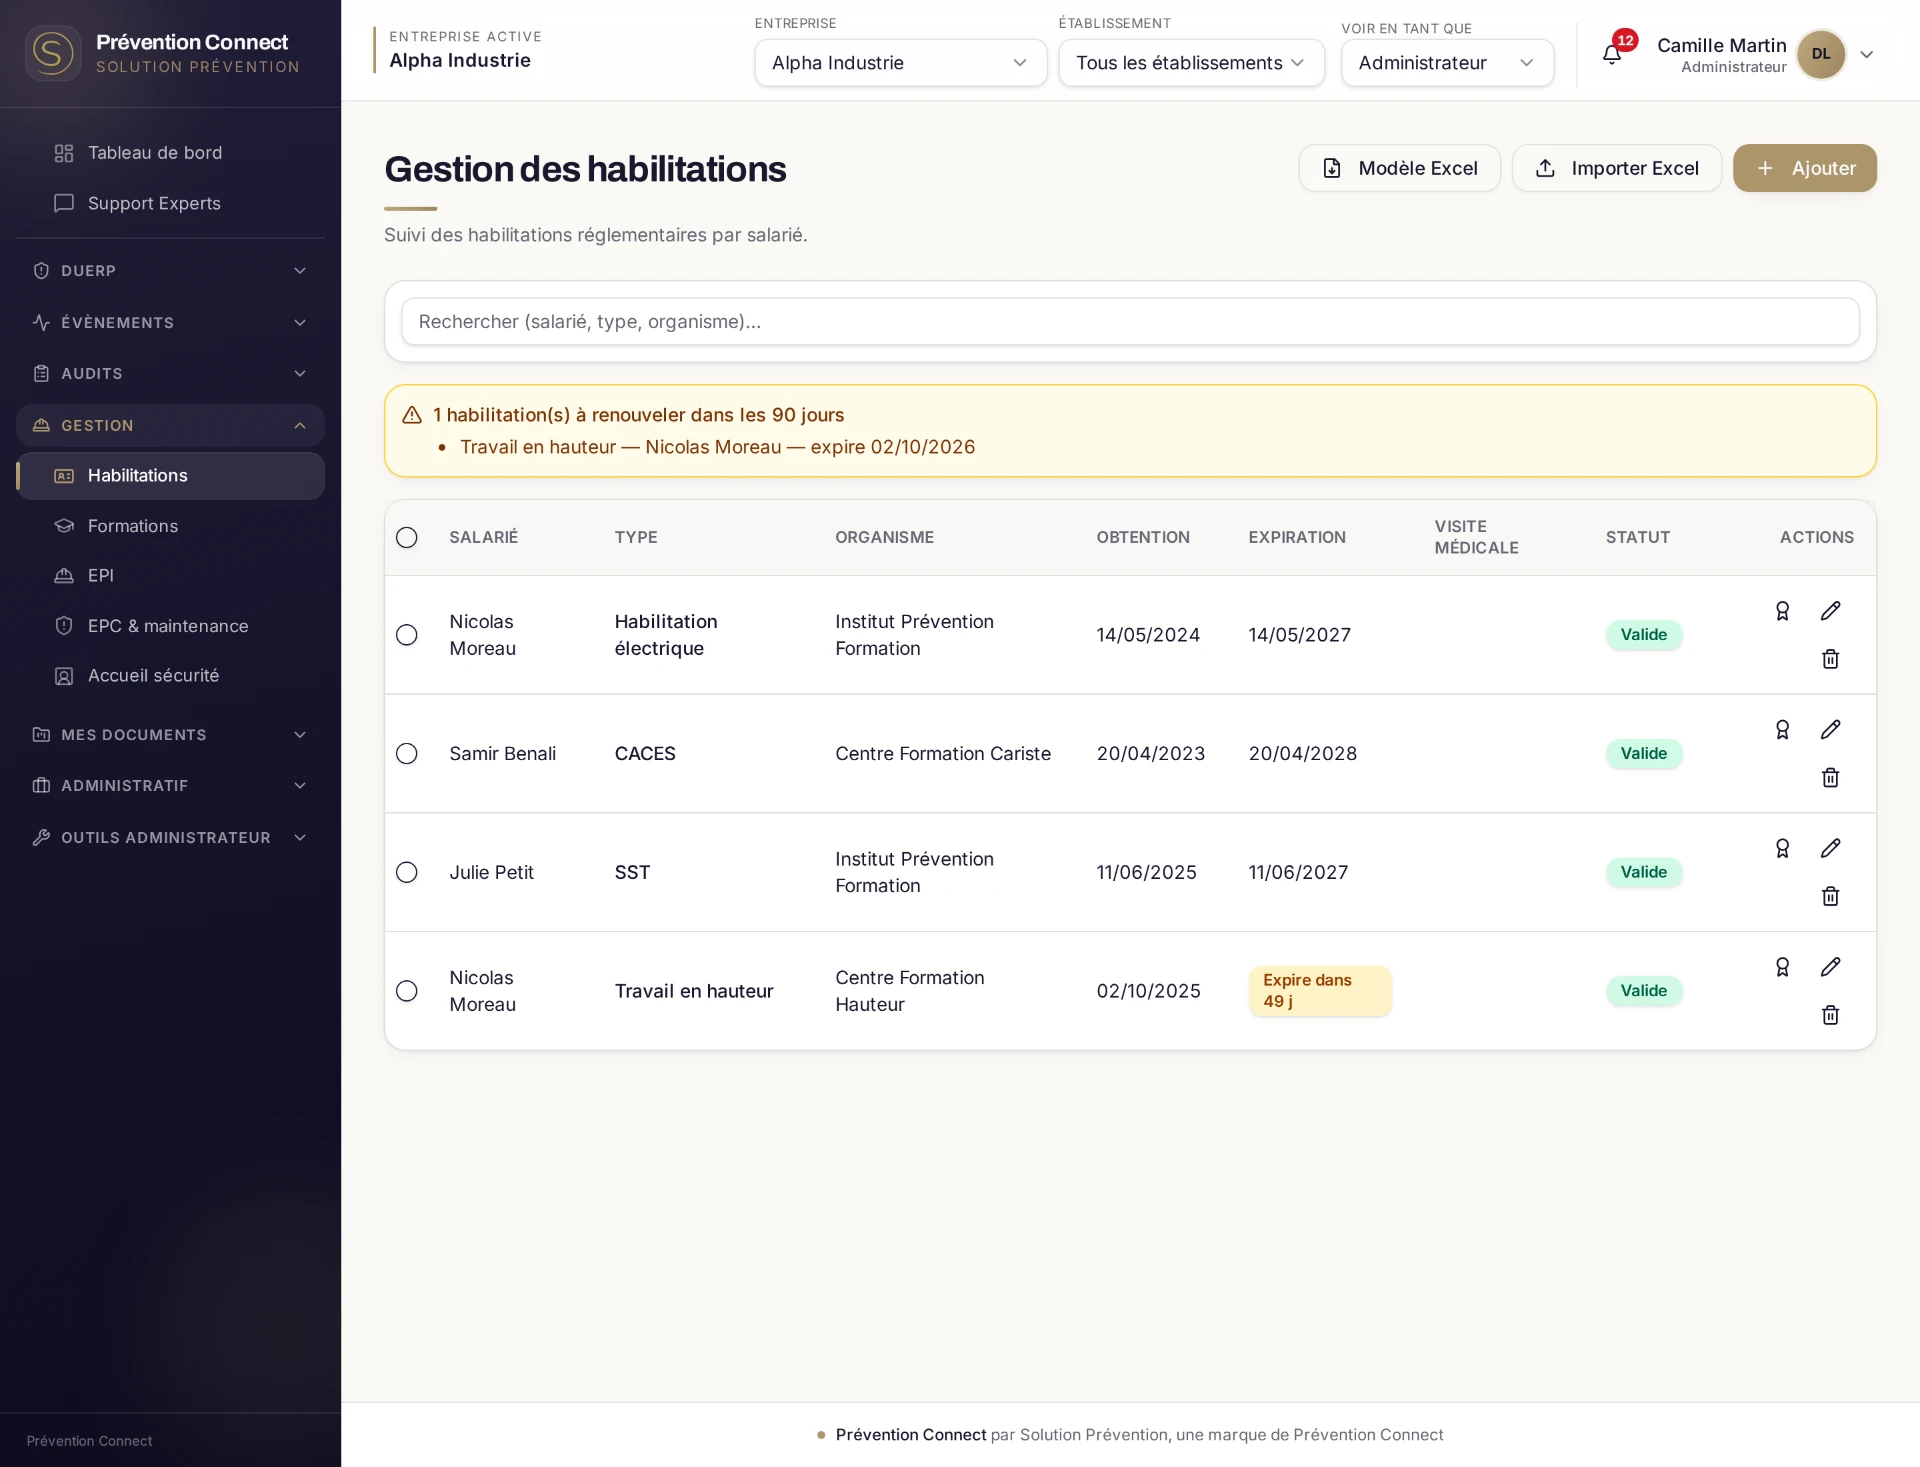Open the Tous les établissements dropdown
Image resolution: width=1920 pixels, height=1467 pixels.
1191,63
